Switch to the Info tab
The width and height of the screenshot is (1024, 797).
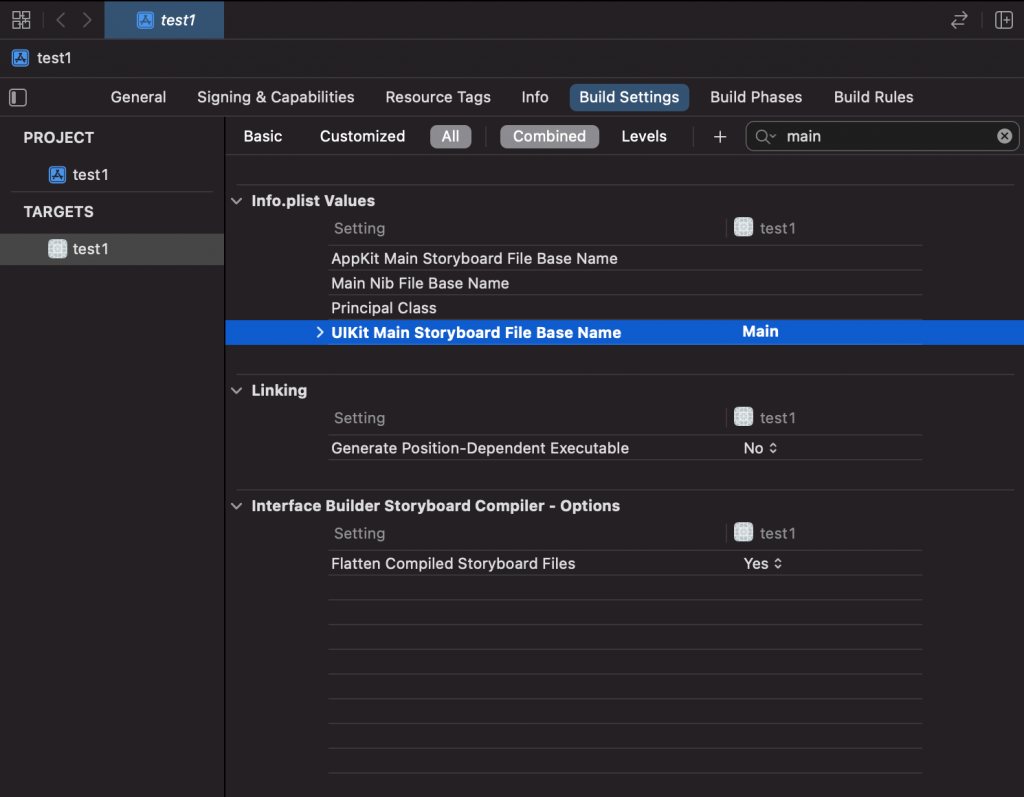click(x=535, y=97)
